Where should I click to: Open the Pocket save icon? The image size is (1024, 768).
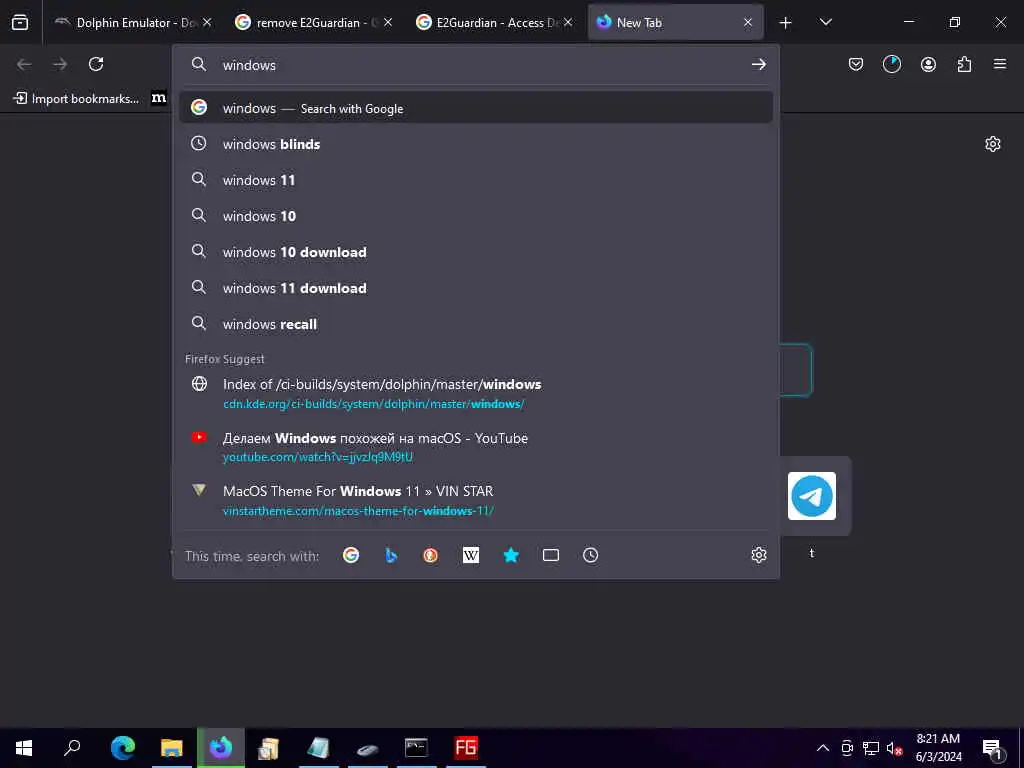[x=856, y=64]
